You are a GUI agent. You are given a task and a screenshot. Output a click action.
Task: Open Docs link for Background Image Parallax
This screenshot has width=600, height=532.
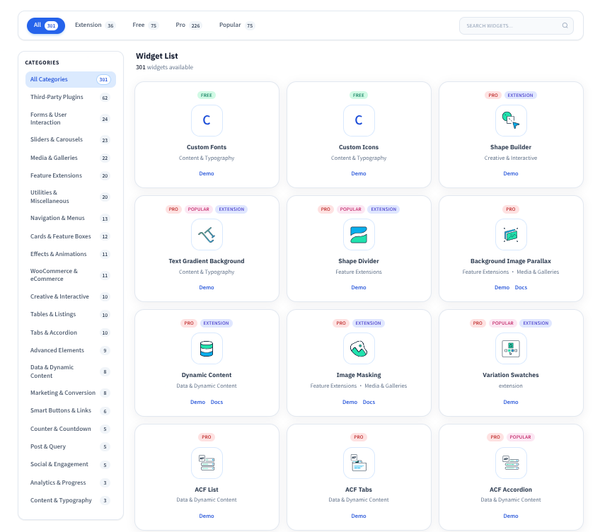[x=521, y=287]
